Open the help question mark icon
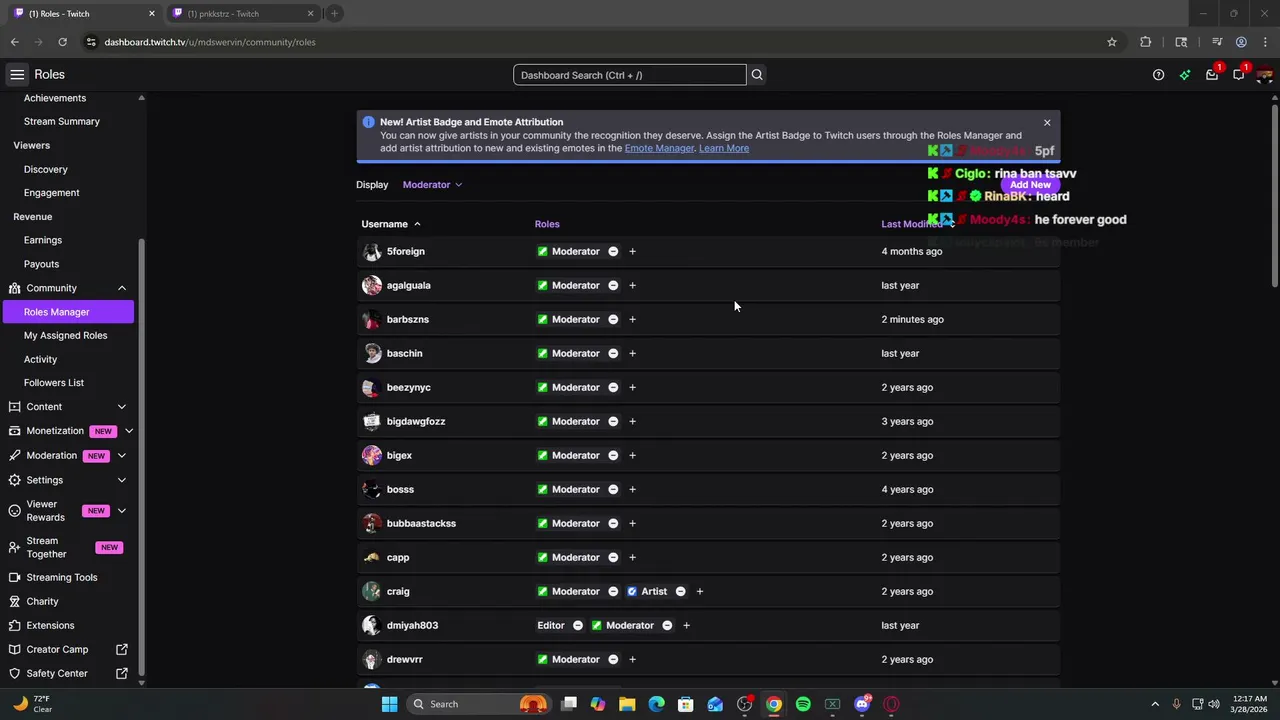The width and height of the screenshot is (1280, 720). [1158, 75]
